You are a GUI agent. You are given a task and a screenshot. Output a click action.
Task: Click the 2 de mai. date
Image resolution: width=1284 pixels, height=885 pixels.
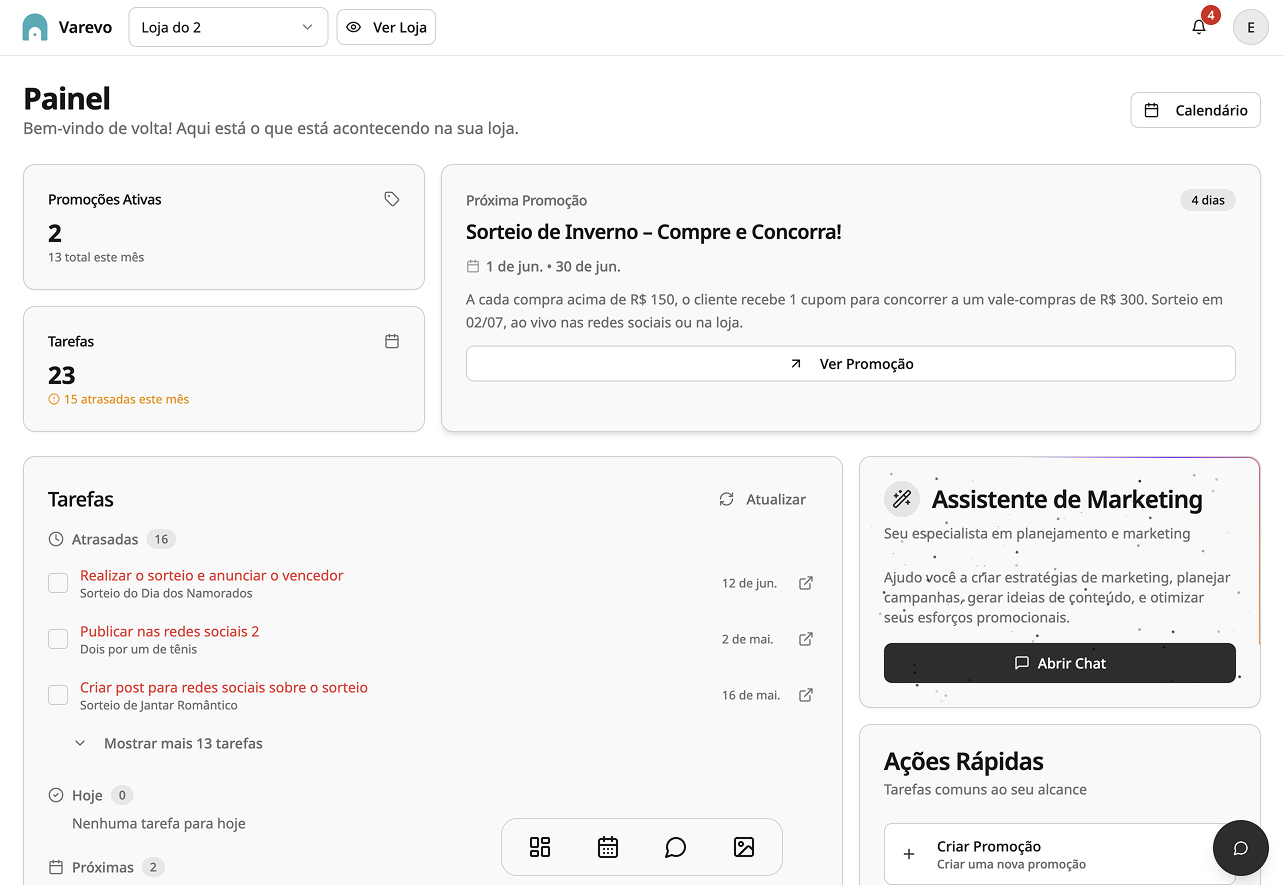tap(748, 639)
